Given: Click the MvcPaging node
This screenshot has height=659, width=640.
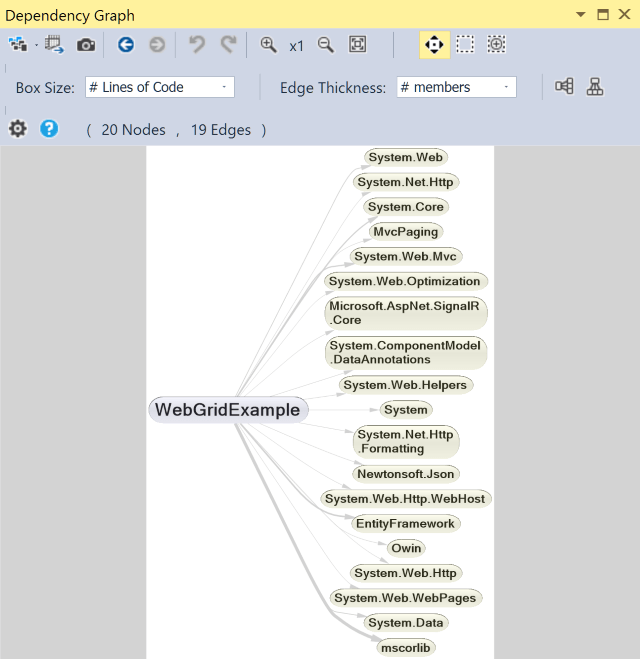Looking at the screenshot, I should [x=406, y=232].
